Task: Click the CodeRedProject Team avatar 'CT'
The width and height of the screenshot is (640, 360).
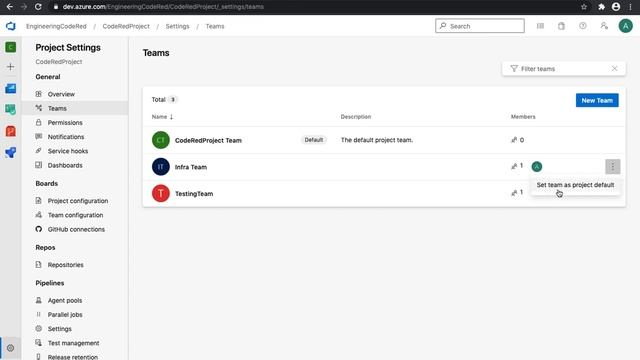Action: pos(161,140)
